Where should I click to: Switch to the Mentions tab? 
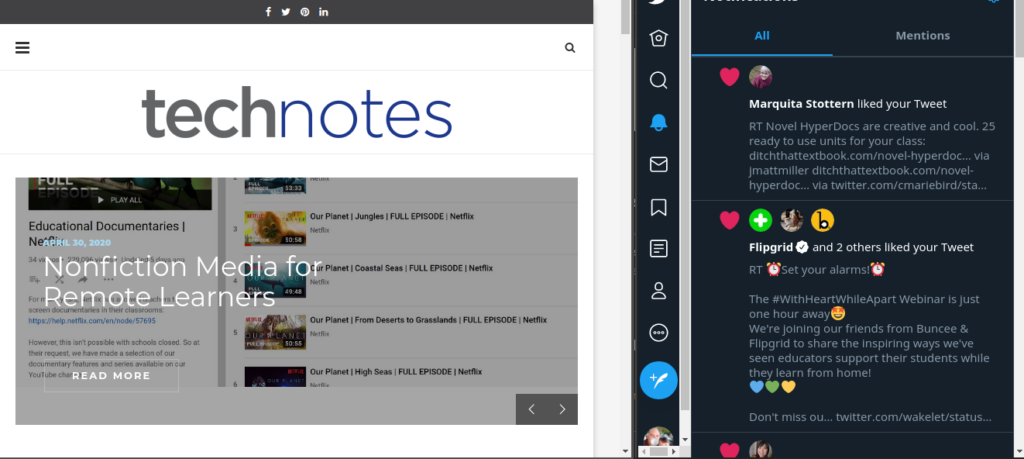[x=922, y=36]
